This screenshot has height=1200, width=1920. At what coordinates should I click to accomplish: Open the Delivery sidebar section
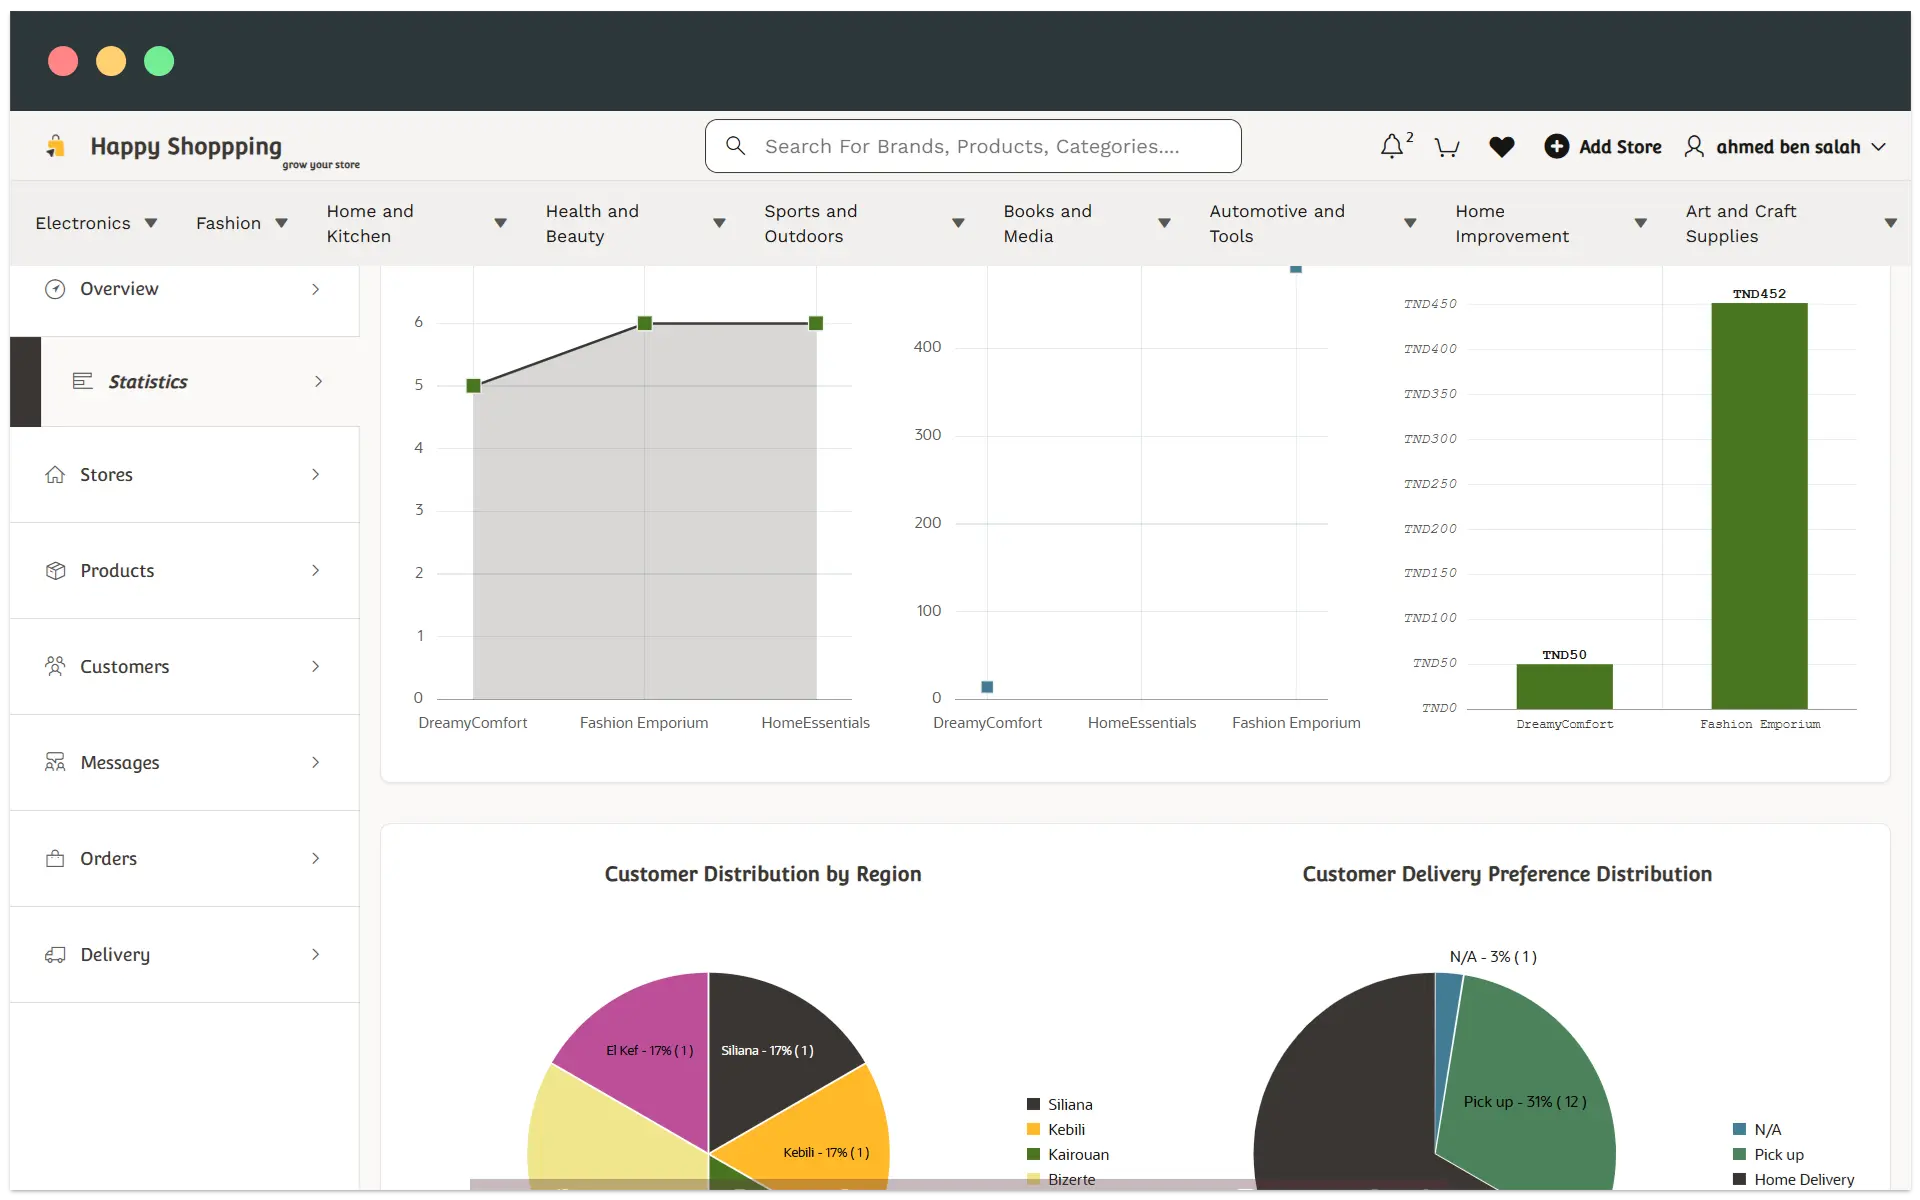[115, 954]
